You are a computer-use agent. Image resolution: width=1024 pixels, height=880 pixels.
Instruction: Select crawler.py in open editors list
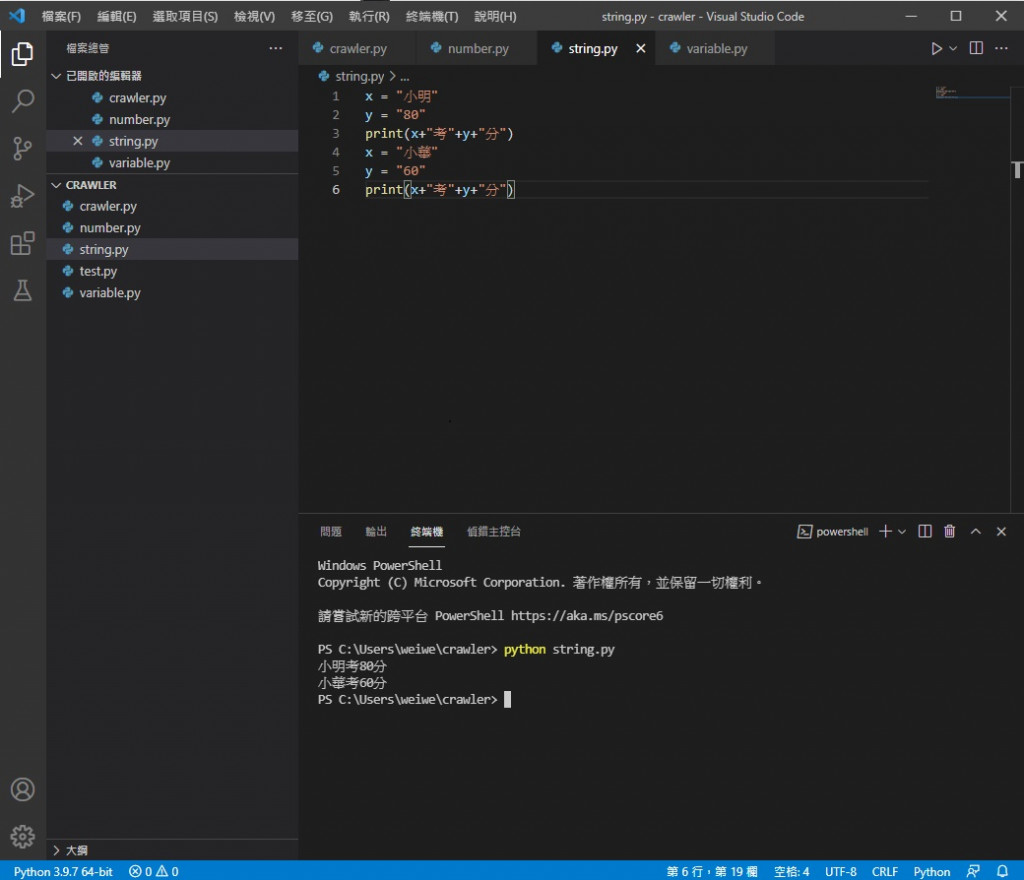(x=172, y=98)
